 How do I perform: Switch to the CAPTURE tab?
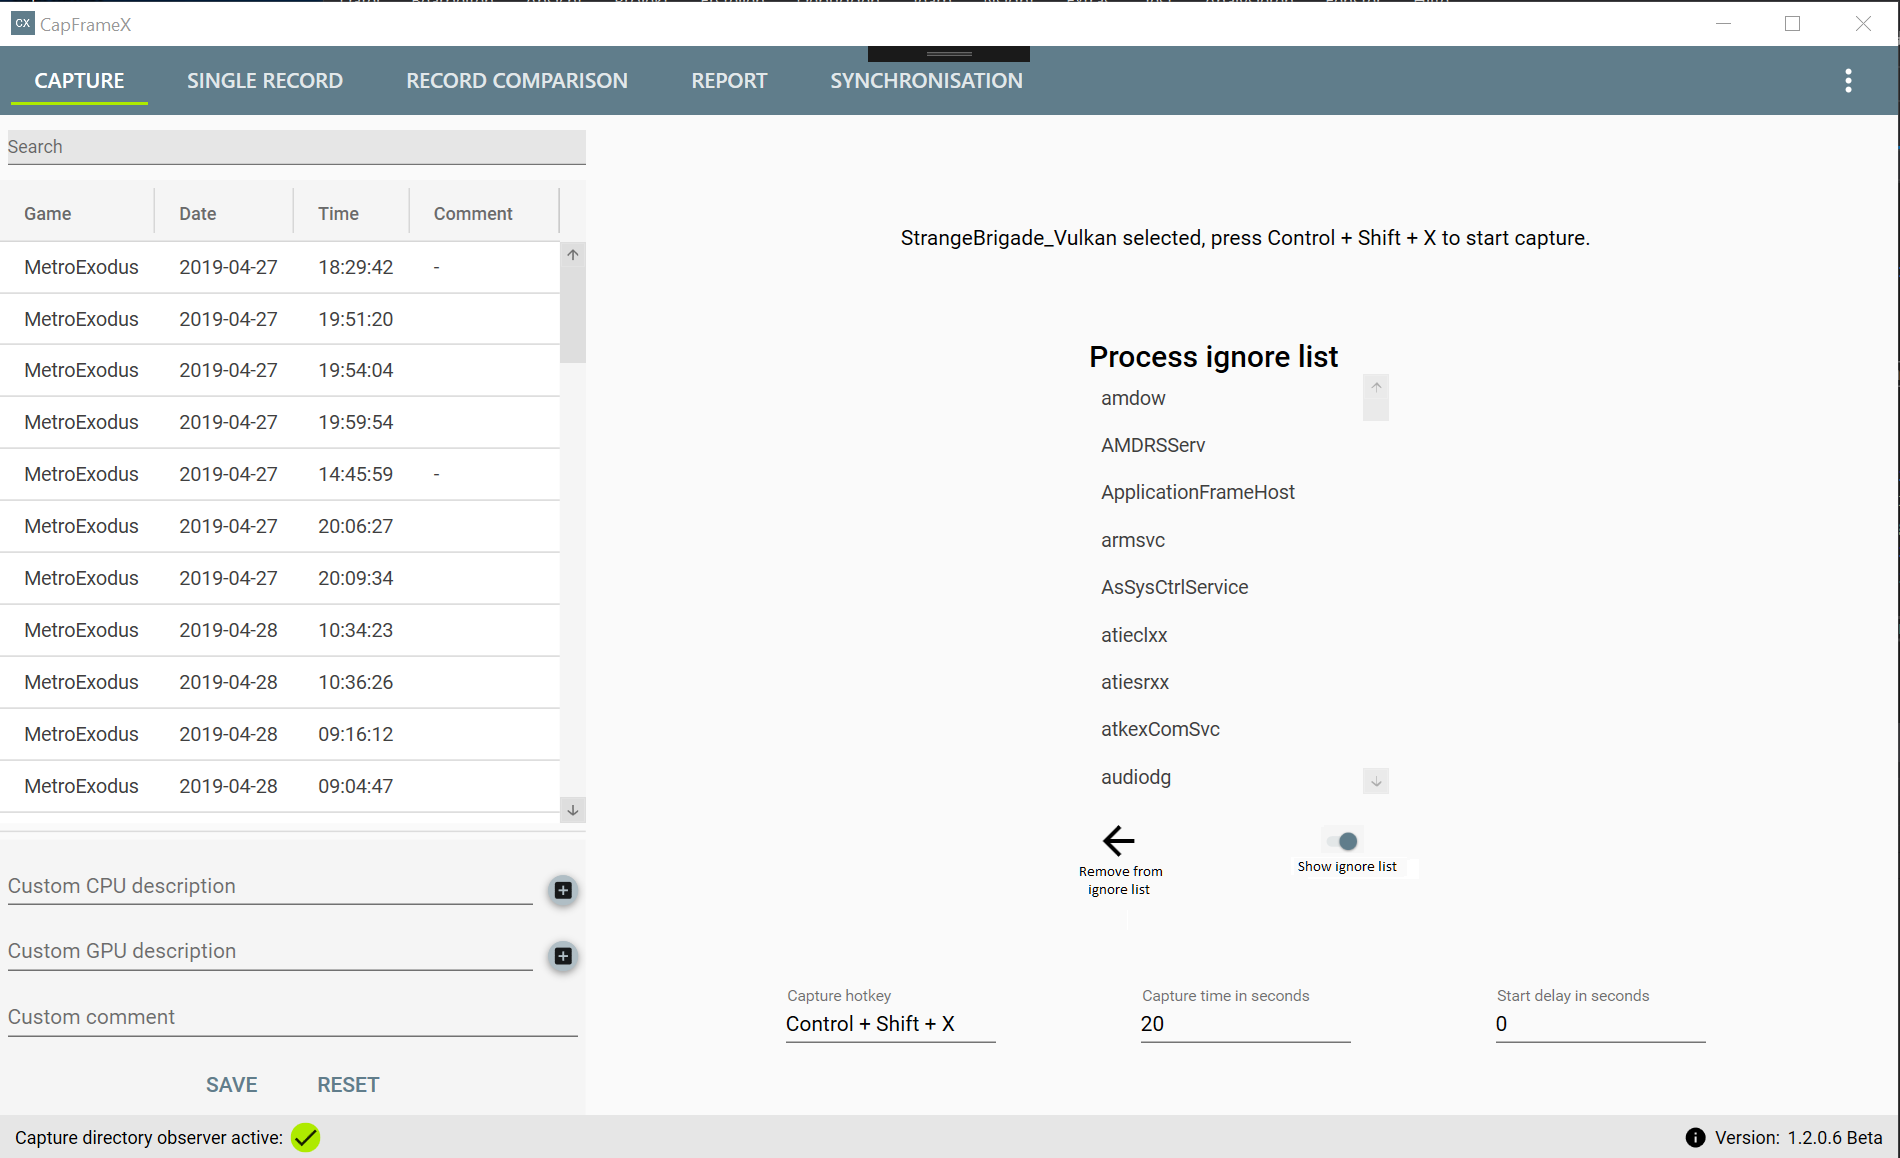point(80,81)
